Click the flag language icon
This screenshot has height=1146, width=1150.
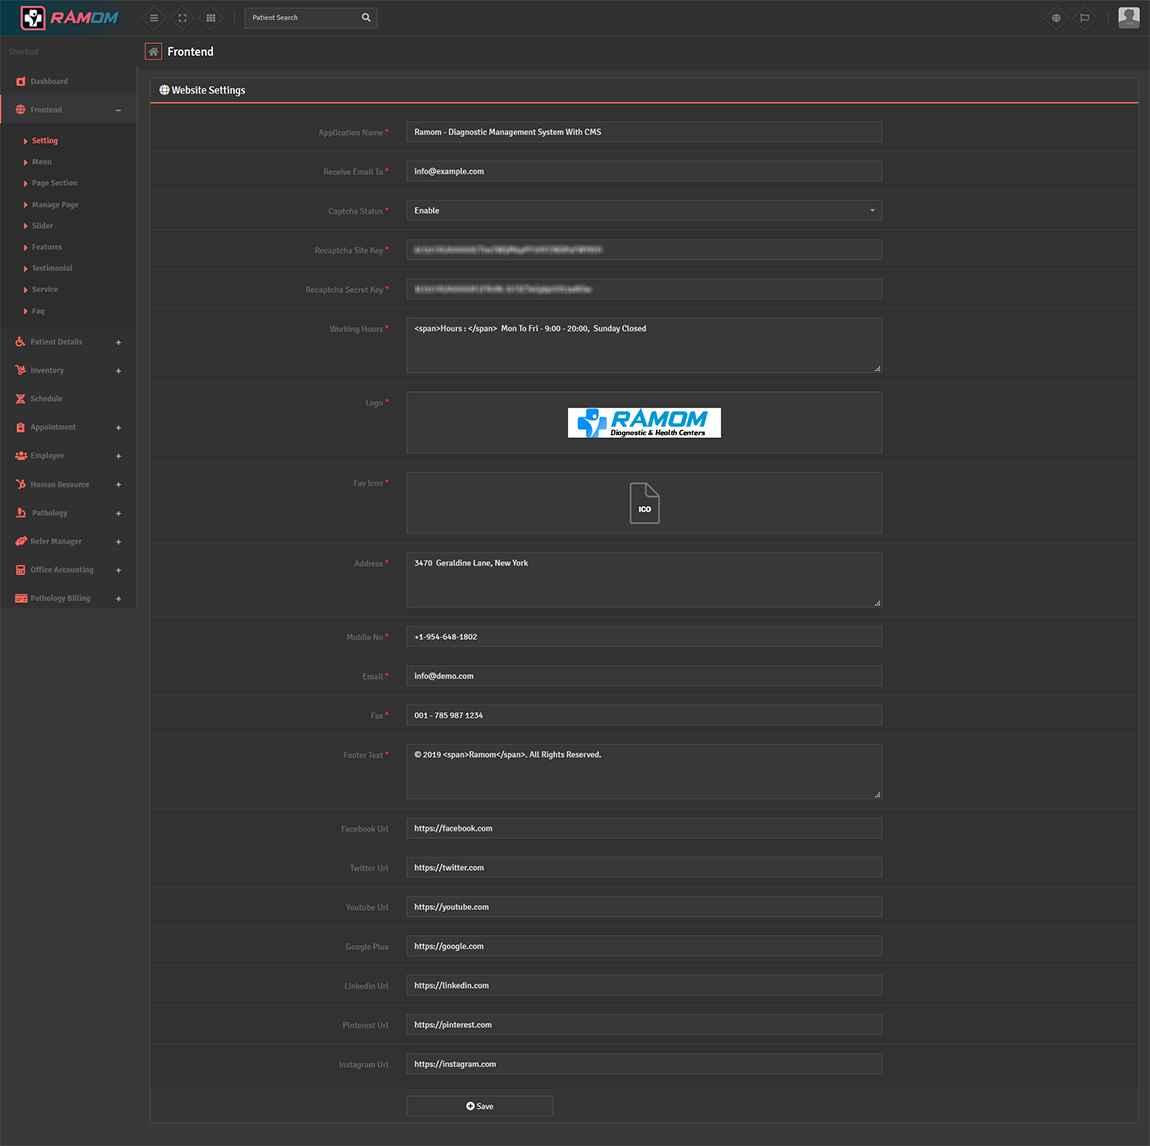pyautogui.click(x=1084, y=18)
